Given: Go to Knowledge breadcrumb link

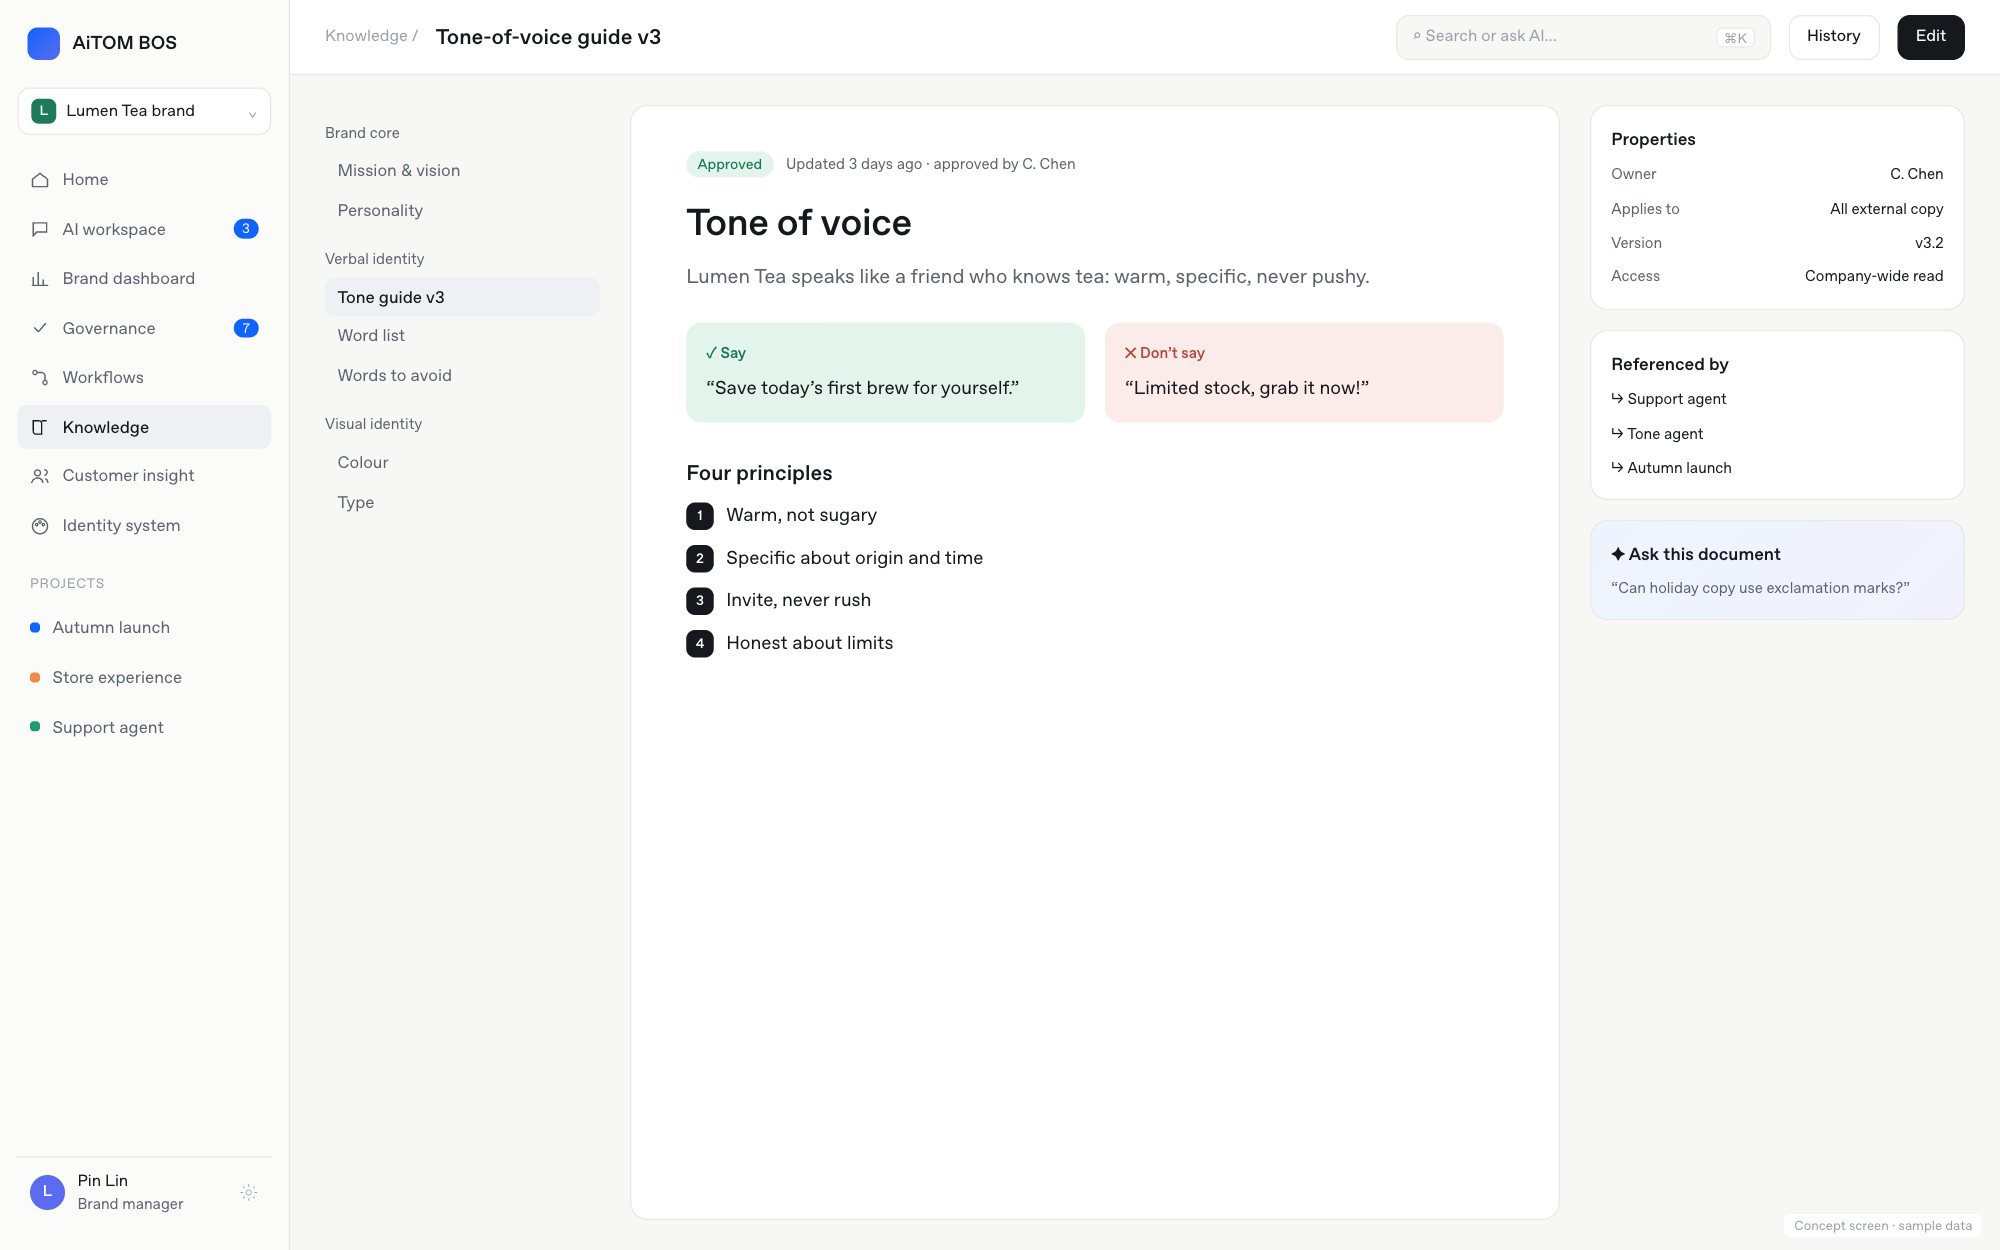Looking at the screenshot, I should (x=366, y=36).
